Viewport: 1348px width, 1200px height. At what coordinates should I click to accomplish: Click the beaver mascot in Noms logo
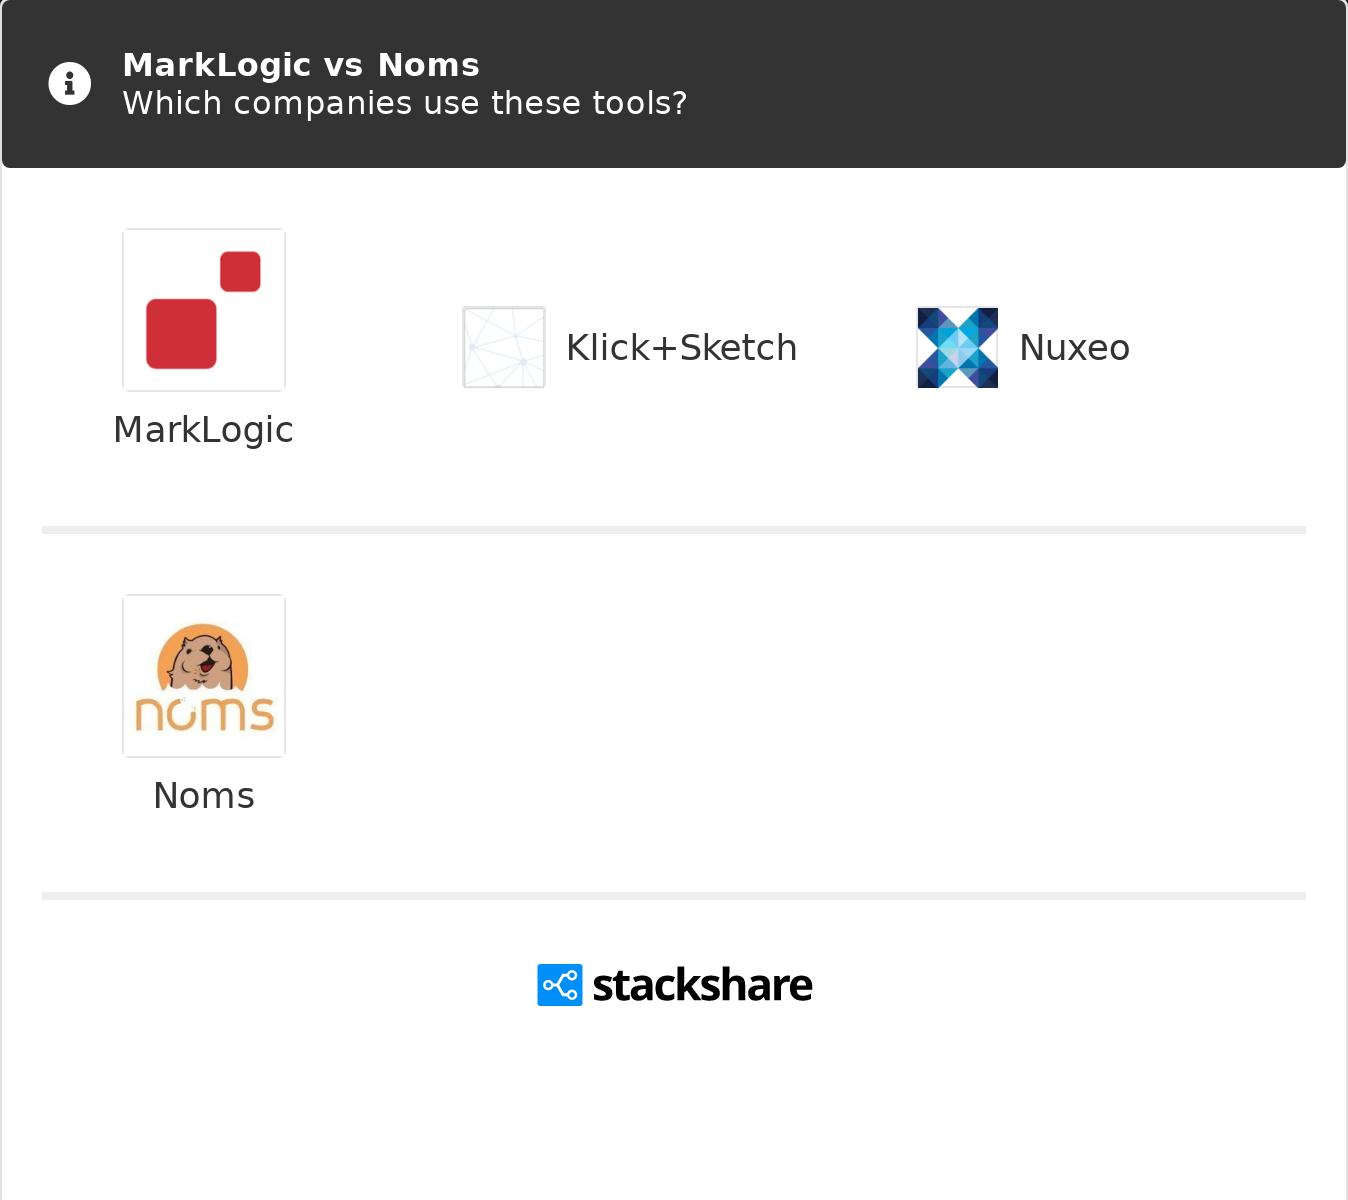[x=203, y=659]
